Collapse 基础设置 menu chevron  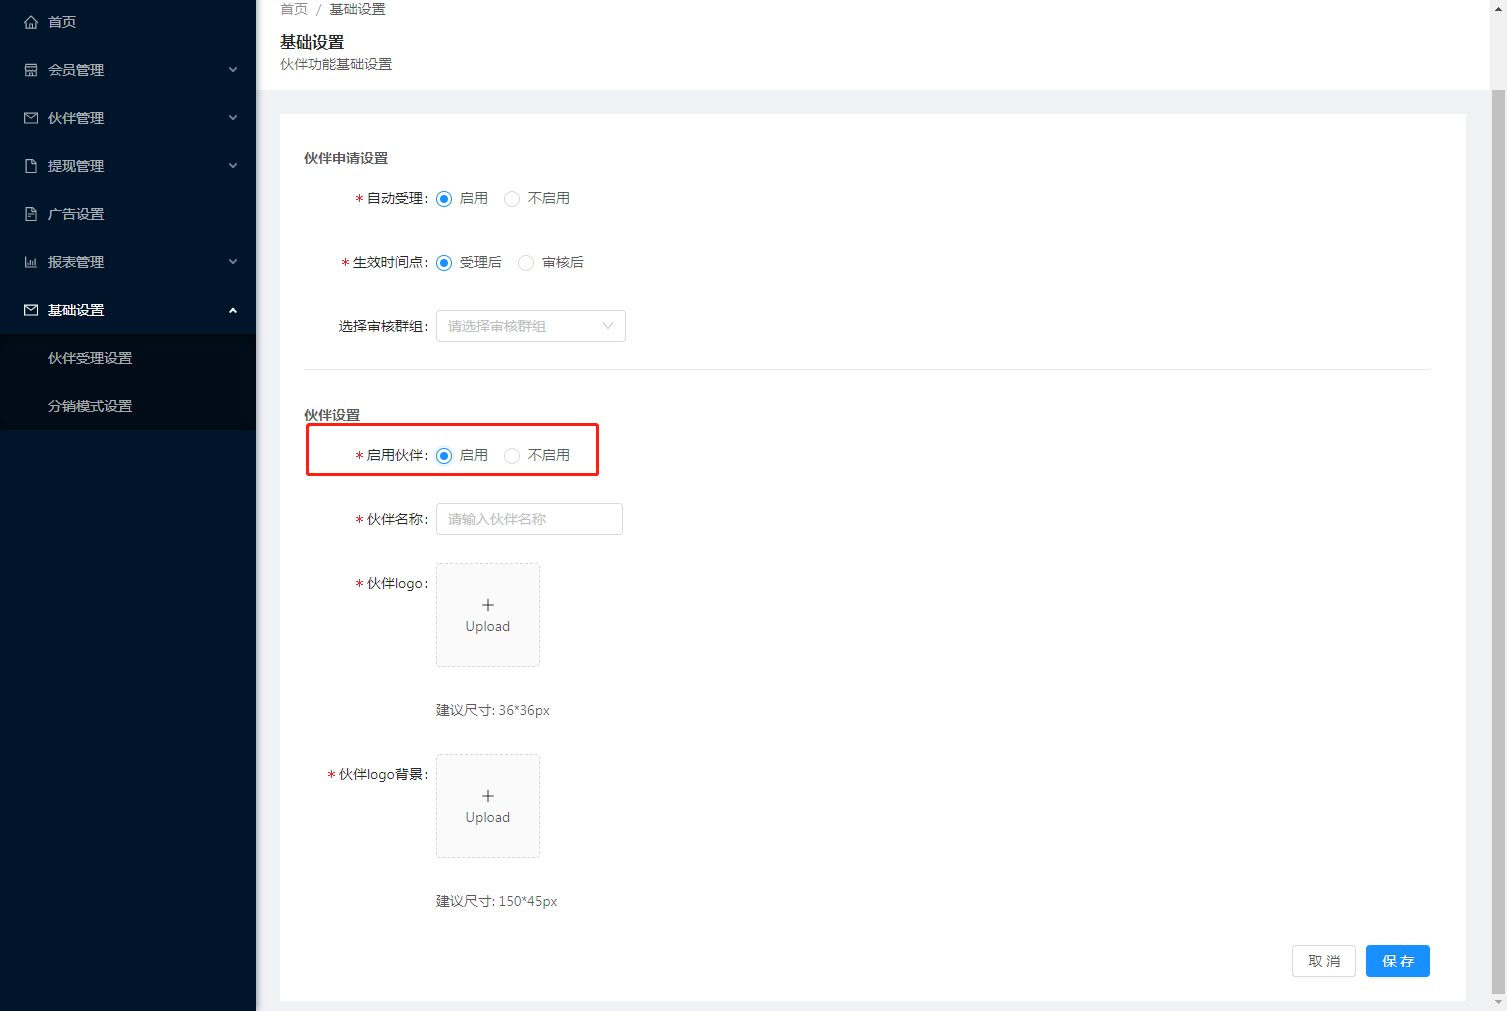(x=233, y=310)
